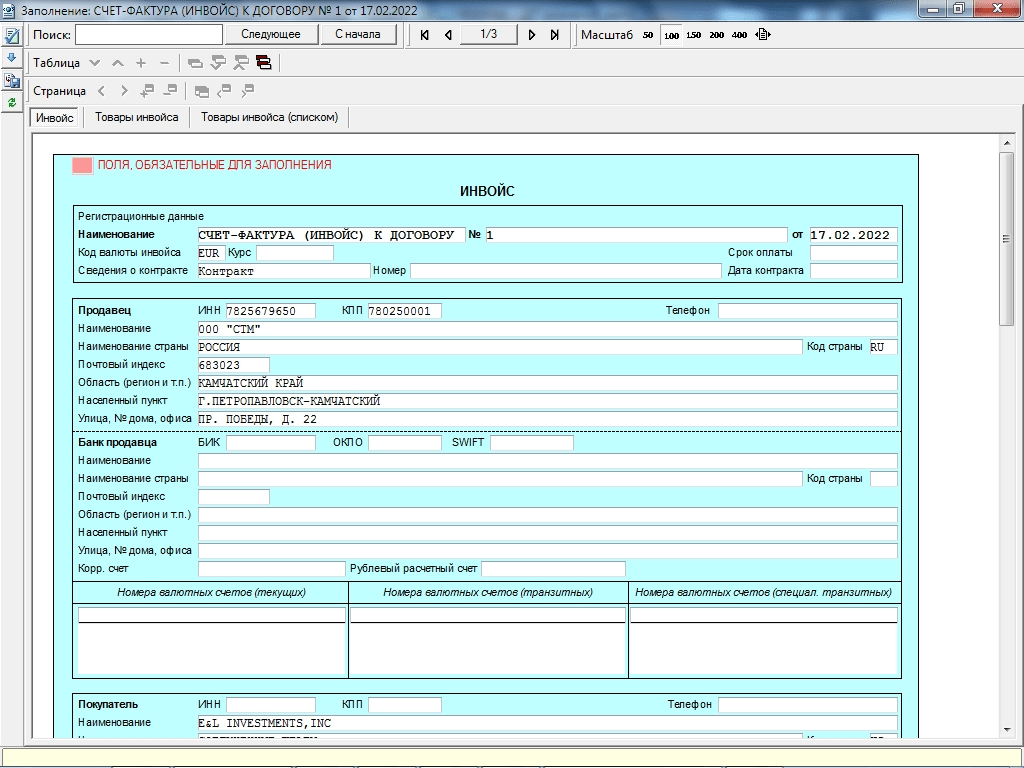This screenshot has width=1024, height=768.
Task: Add a table row with plus icon
Action: point(141,63)
